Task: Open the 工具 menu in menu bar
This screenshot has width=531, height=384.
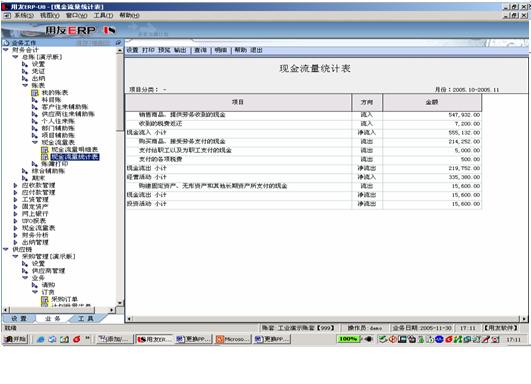Action: (x=103, y=15)
